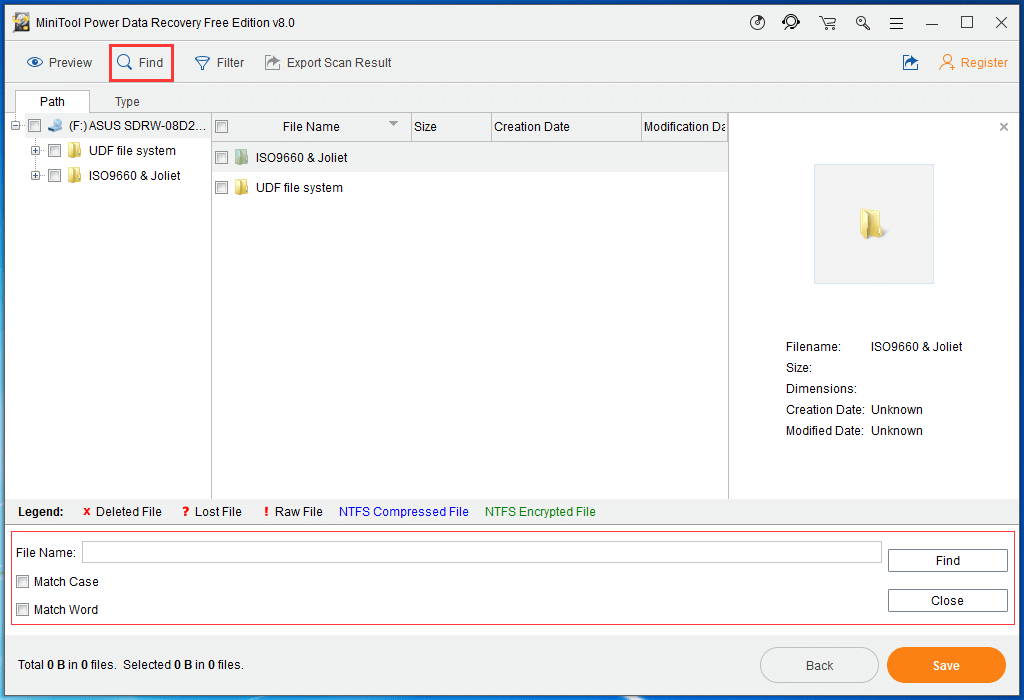This screenshot has width=1024, height=700.
Task: Click the share export icon near Register
Action: click(x=910, y=62)
